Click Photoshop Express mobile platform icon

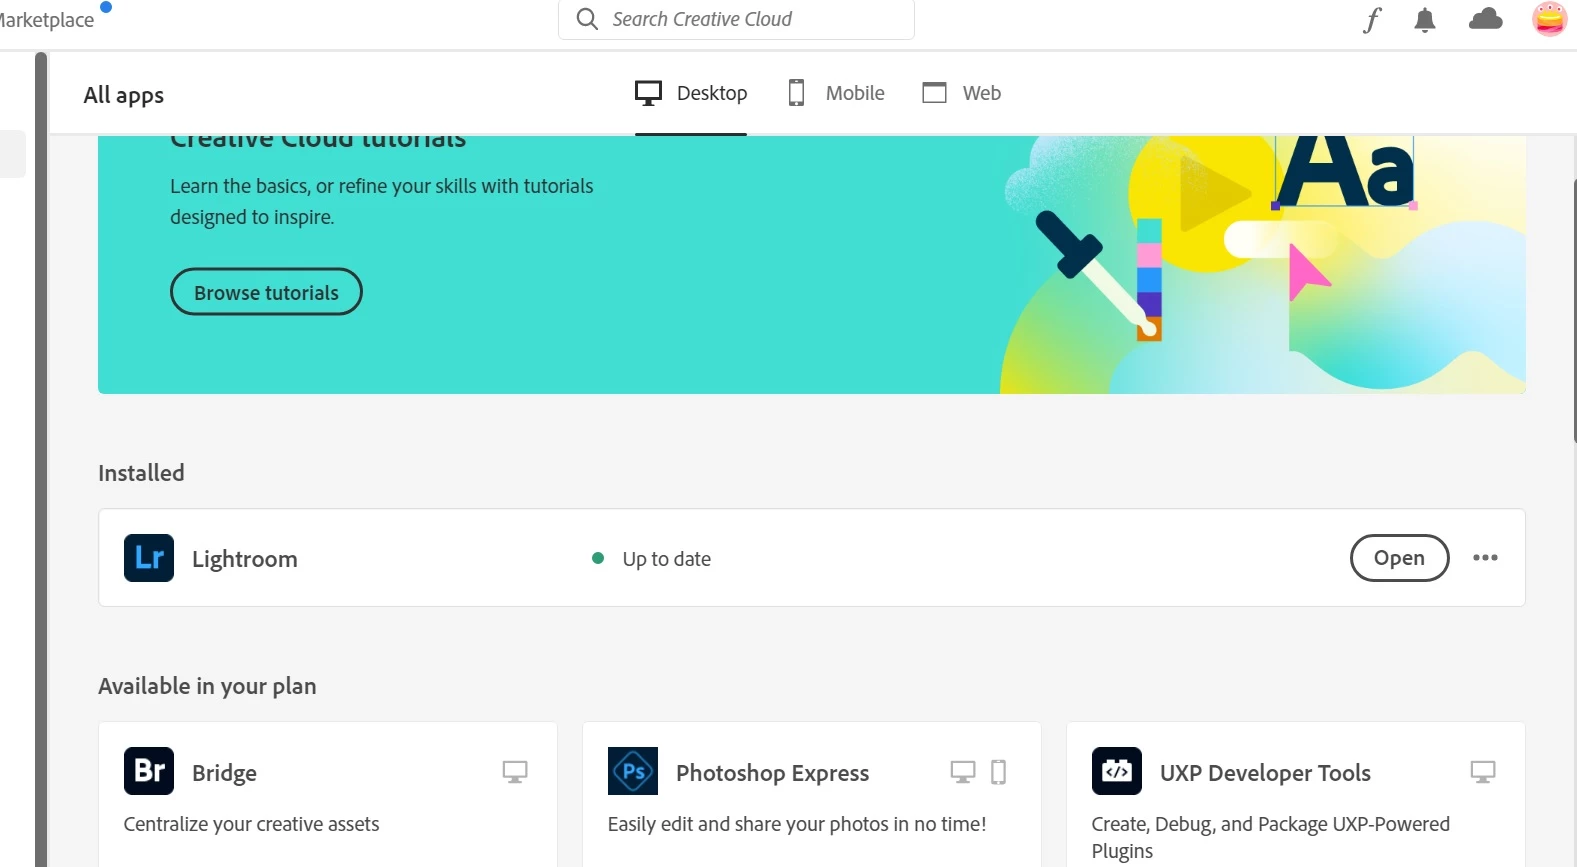tap(998, 772)
